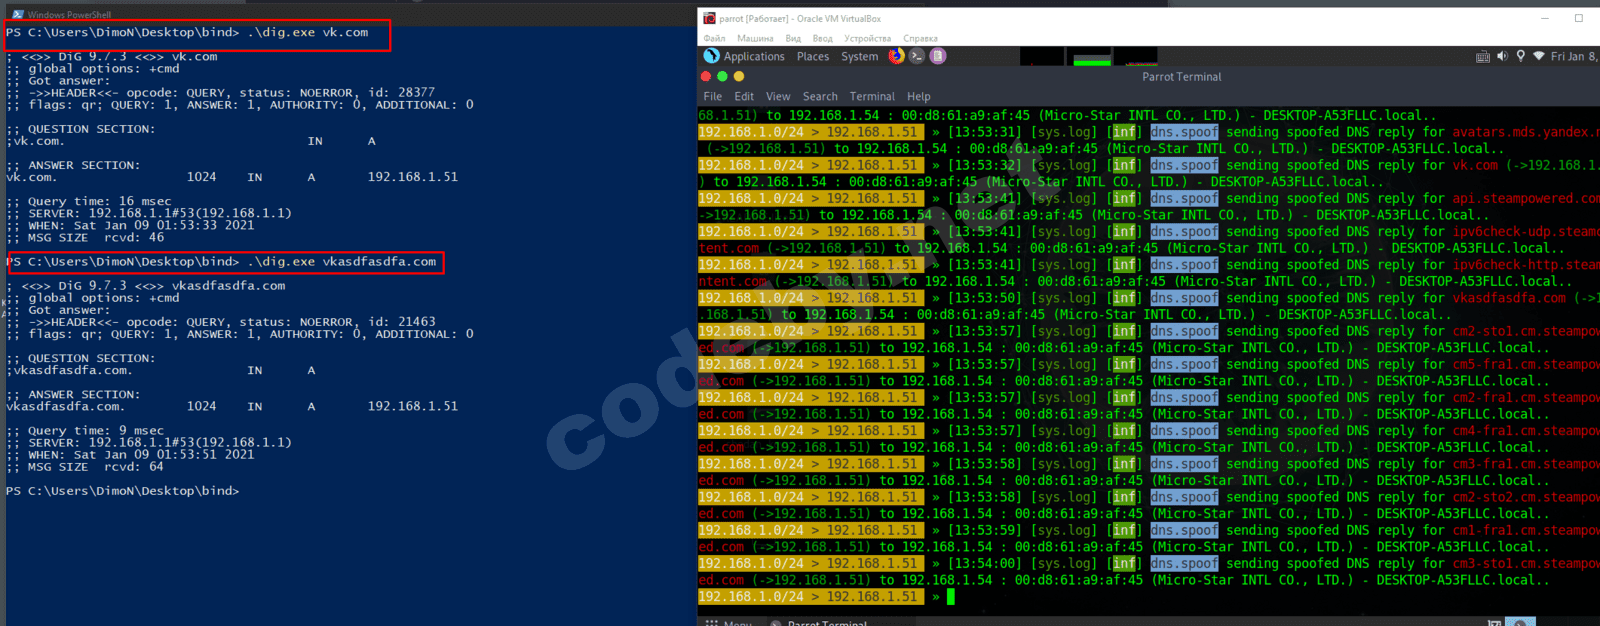This screenshot has width=1600, height=626.
Task: Click 'Query time: 9 msec' in PowerShell
Action: pyautogui.click(x=96, y=430)
